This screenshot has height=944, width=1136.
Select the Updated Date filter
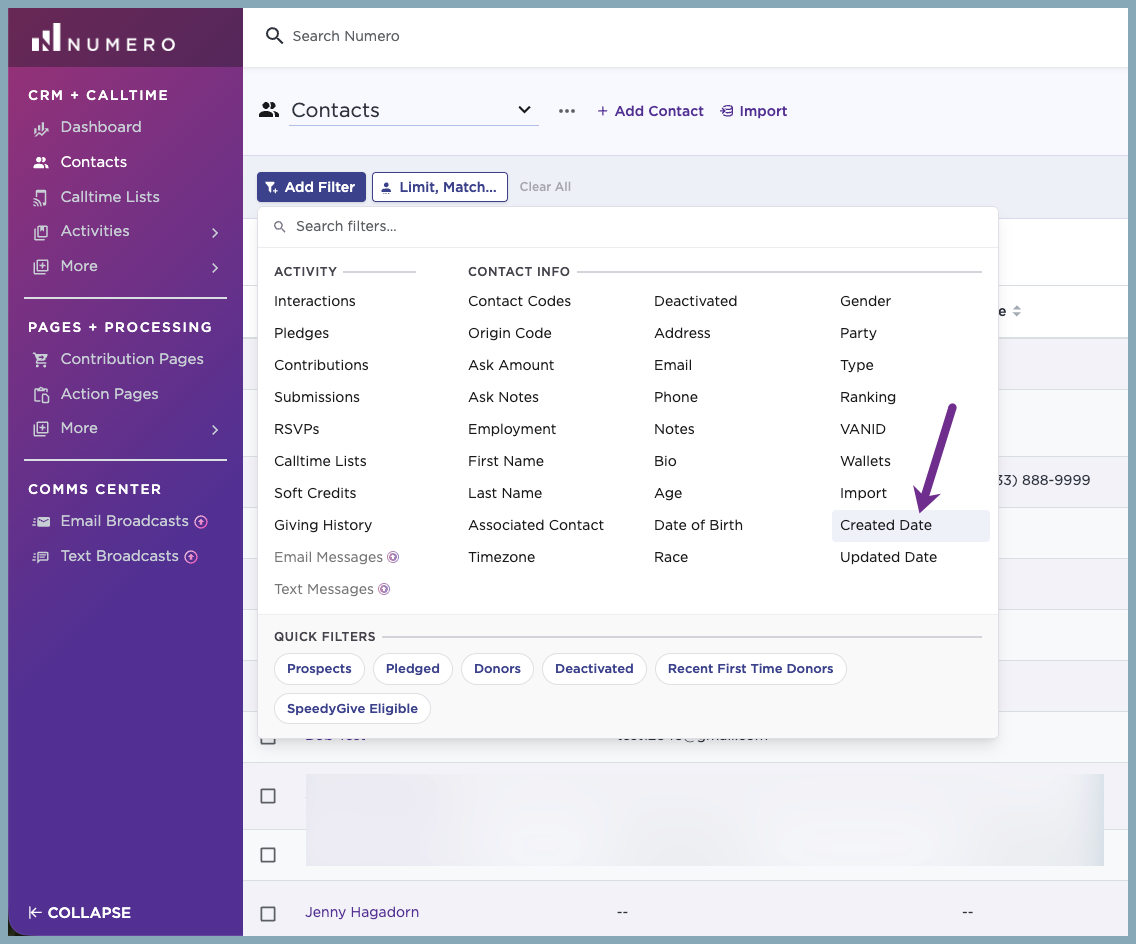click(888, 557)
